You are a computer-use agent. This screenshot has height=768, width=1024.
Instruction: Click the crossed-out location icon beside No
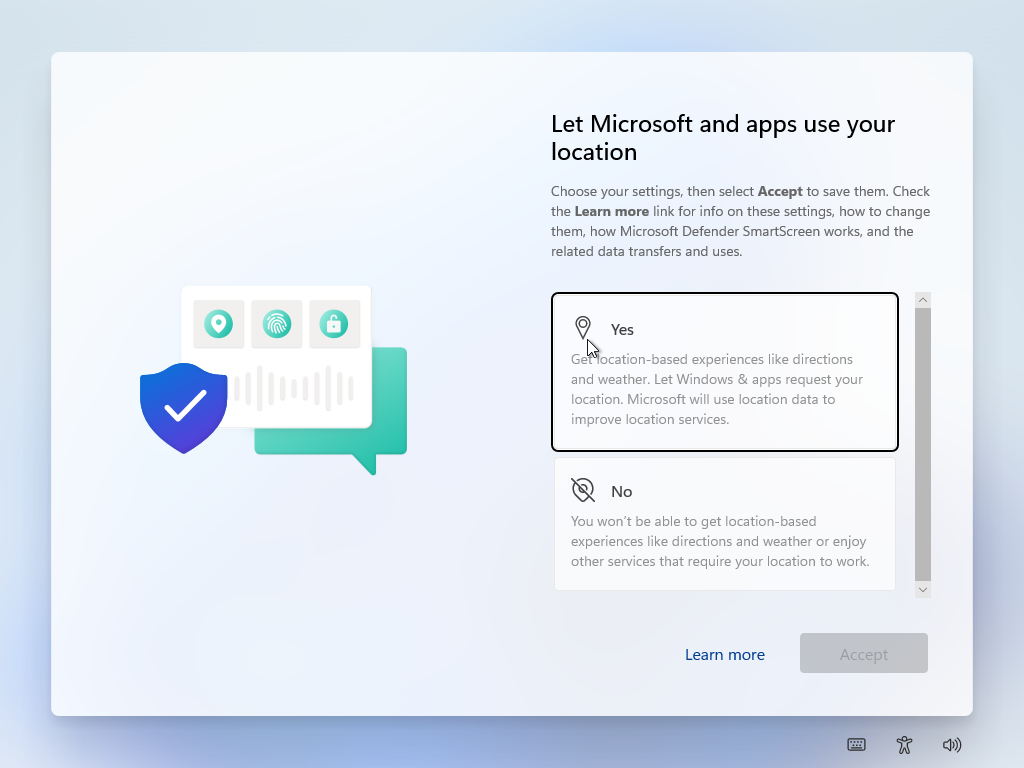(583, 490)
